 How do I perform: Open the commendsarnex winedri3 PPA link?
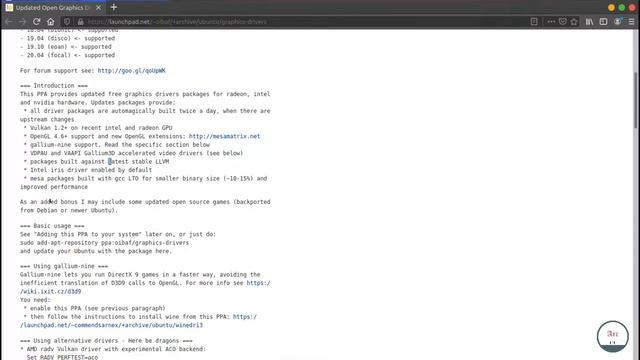[x=138, y=321]
